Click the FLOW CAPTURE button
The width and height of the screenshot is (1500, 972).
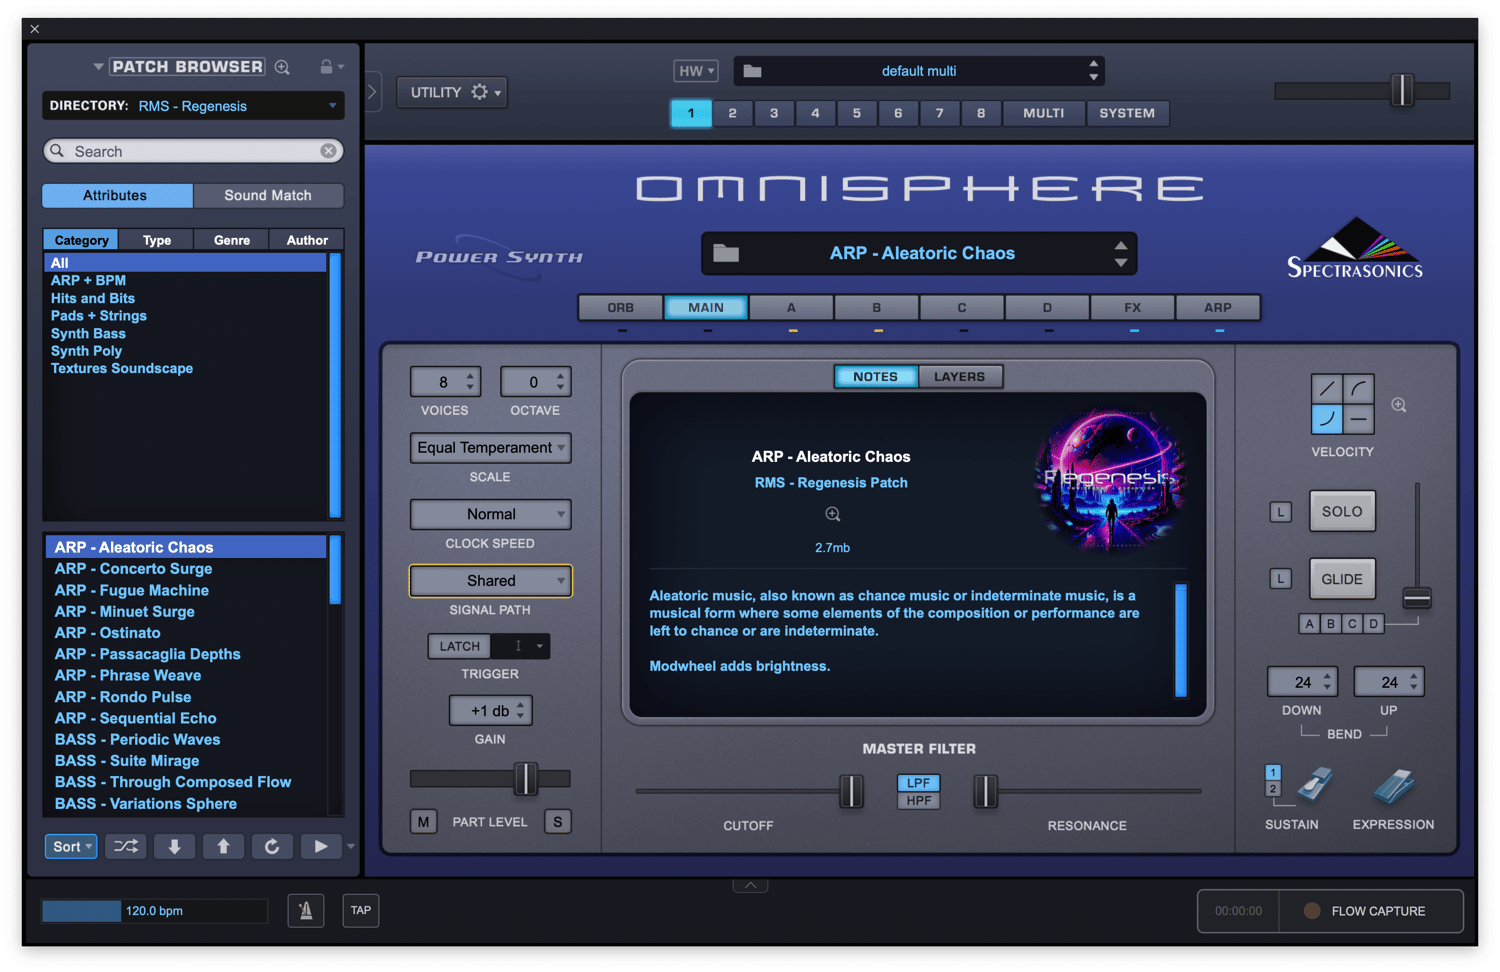click(1372, 911)
